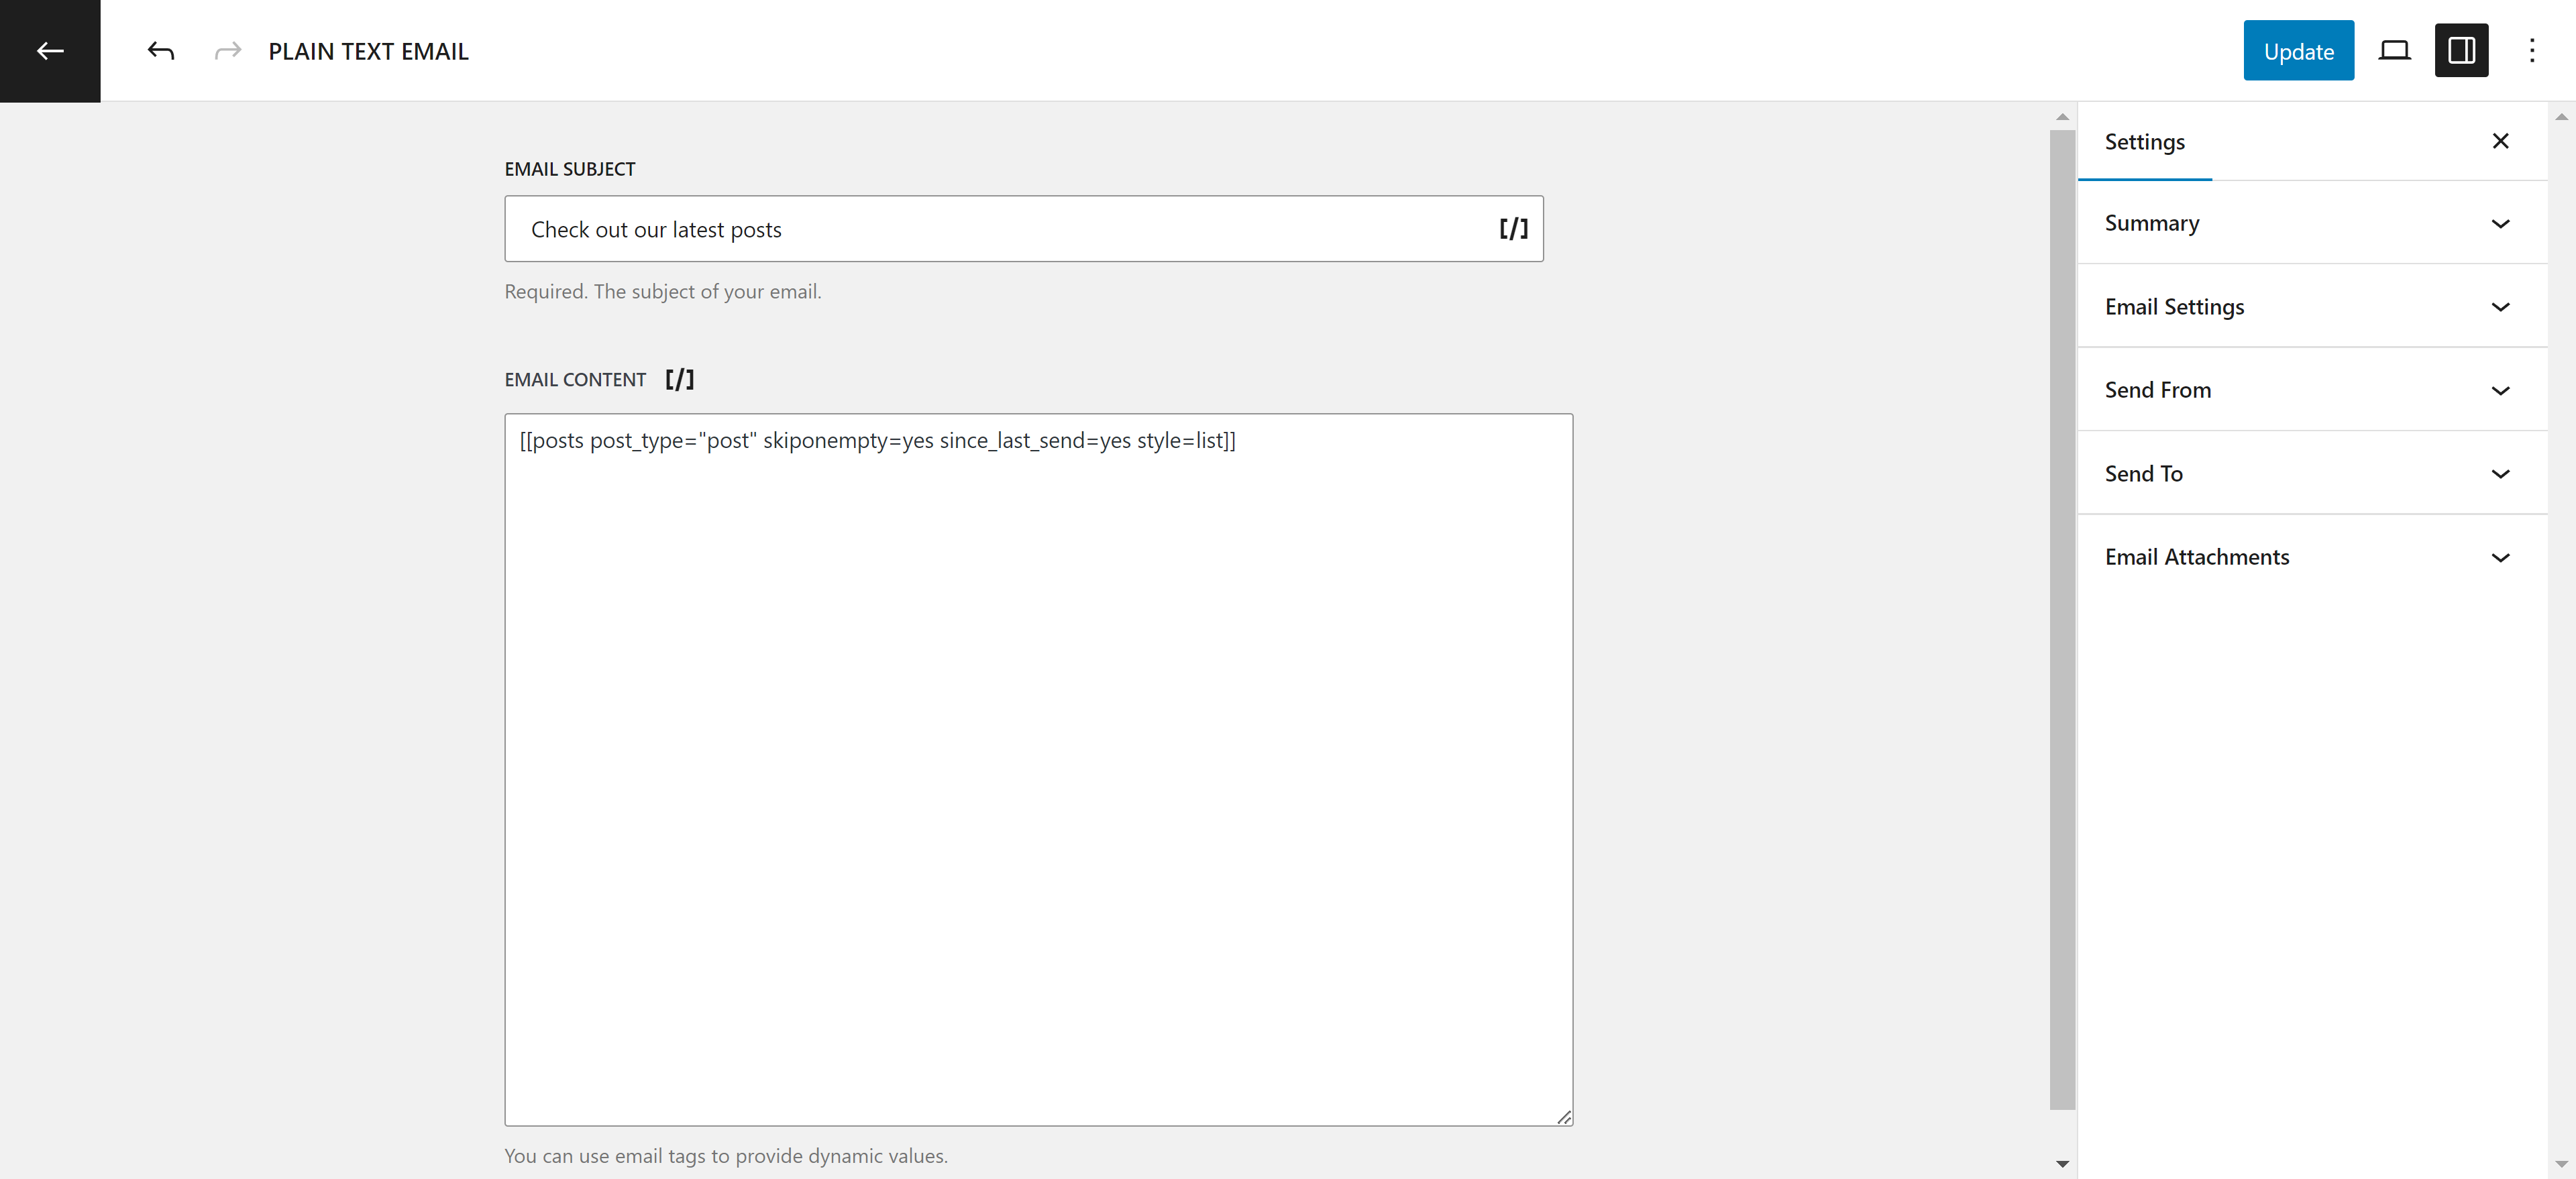The width and height of the screenshot is (2576, 1179).
Task: Toggle the settings sidebar panel
Action: pos(2461,51)
